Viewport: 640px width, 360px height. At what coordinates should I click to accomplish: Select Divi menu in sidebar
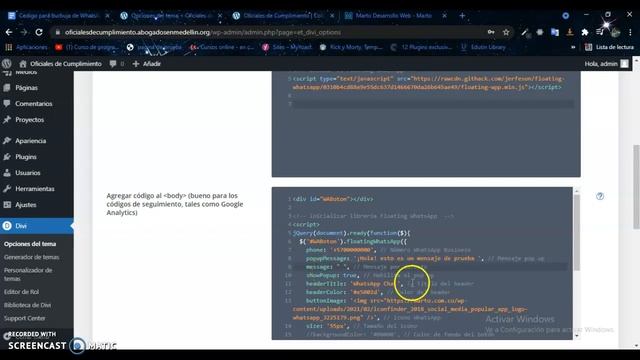click(x=37, y=226)
